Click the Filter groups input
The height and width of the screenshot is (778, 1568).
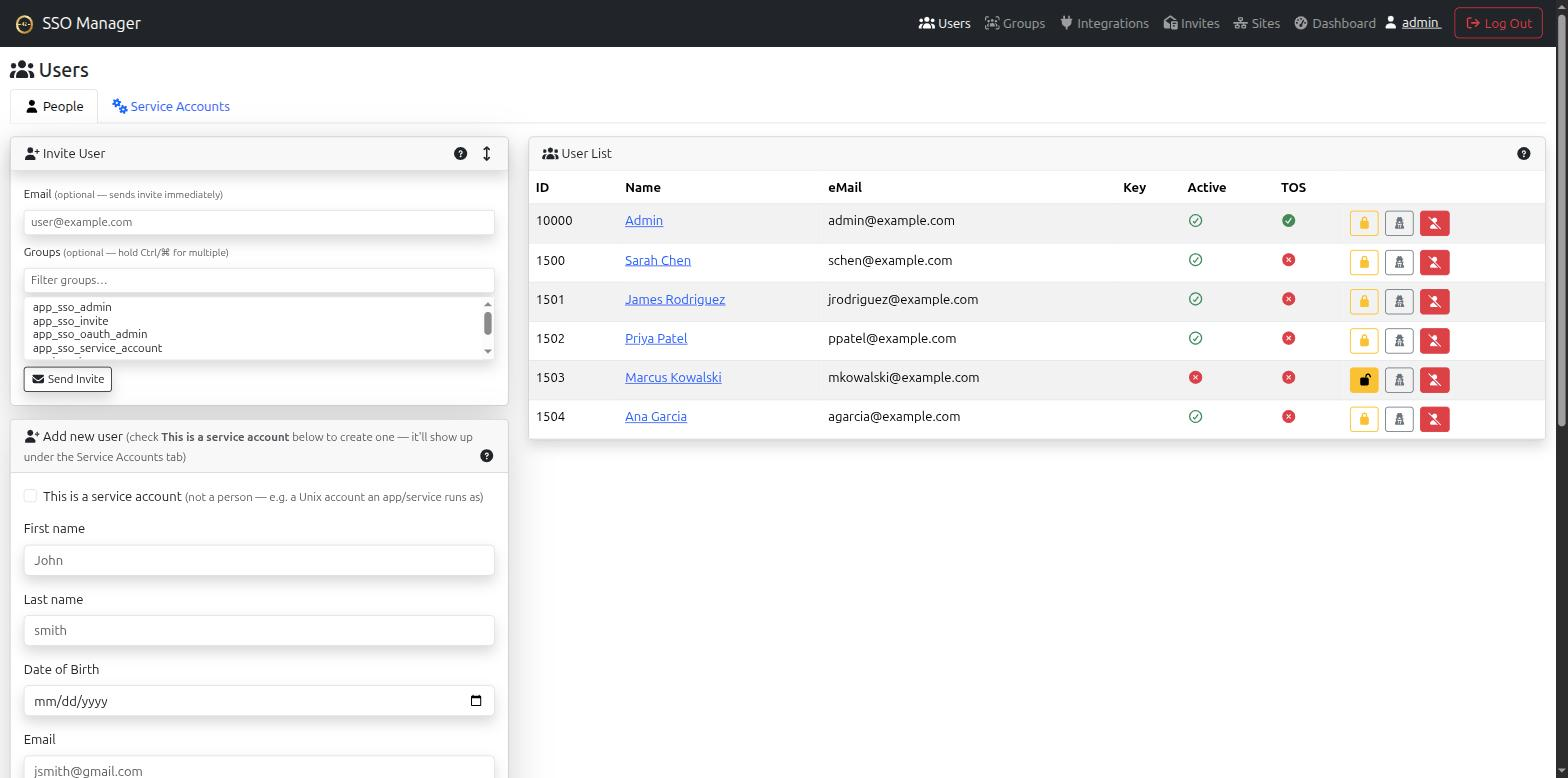tap(259, 280)
